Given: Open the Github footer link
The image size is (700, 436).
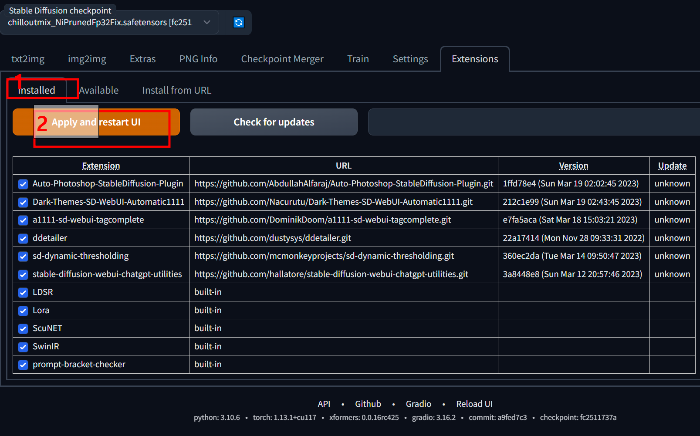Looking at the screenshot, I should (368, 404).
